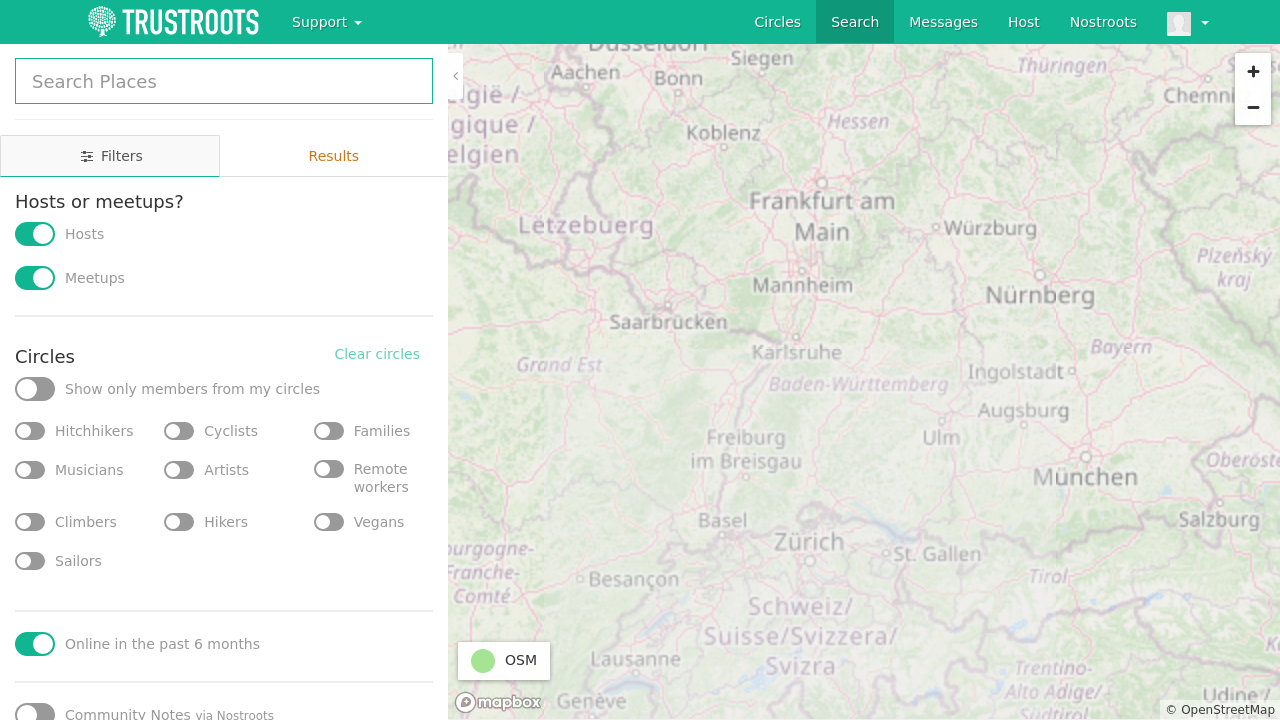Viewport: 1280px width, 720px height.
Task: Click the Freiburg im Breisgau map label
Action: [746, 449]
